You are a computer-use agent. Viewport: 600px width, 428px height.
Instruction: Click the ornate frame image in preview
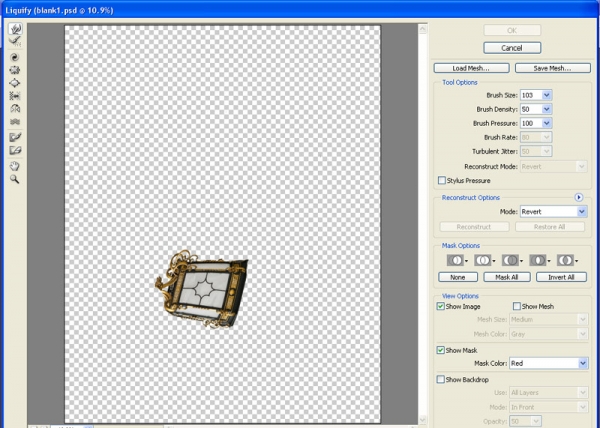coord(202,290)
